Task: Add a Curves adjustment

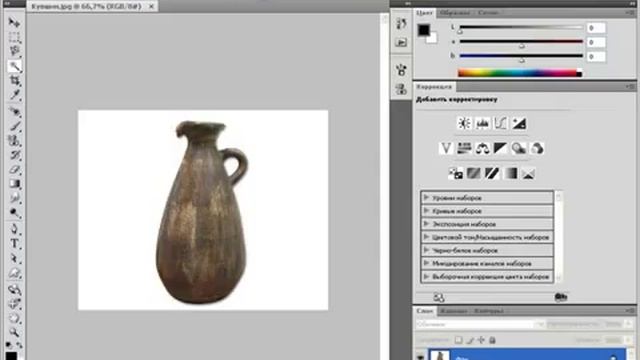Action: (501, 123)
